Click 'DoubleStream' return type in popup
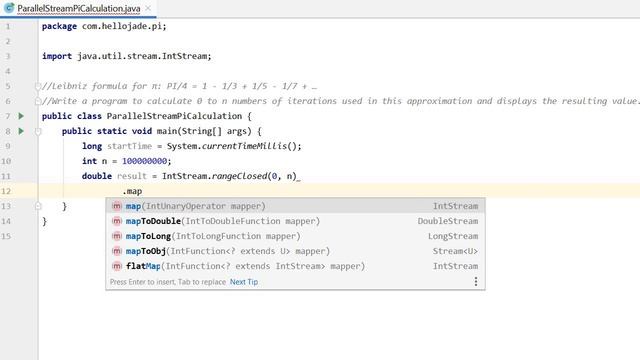640x360 pixels. pyautogui.click(x=447, y=221)
